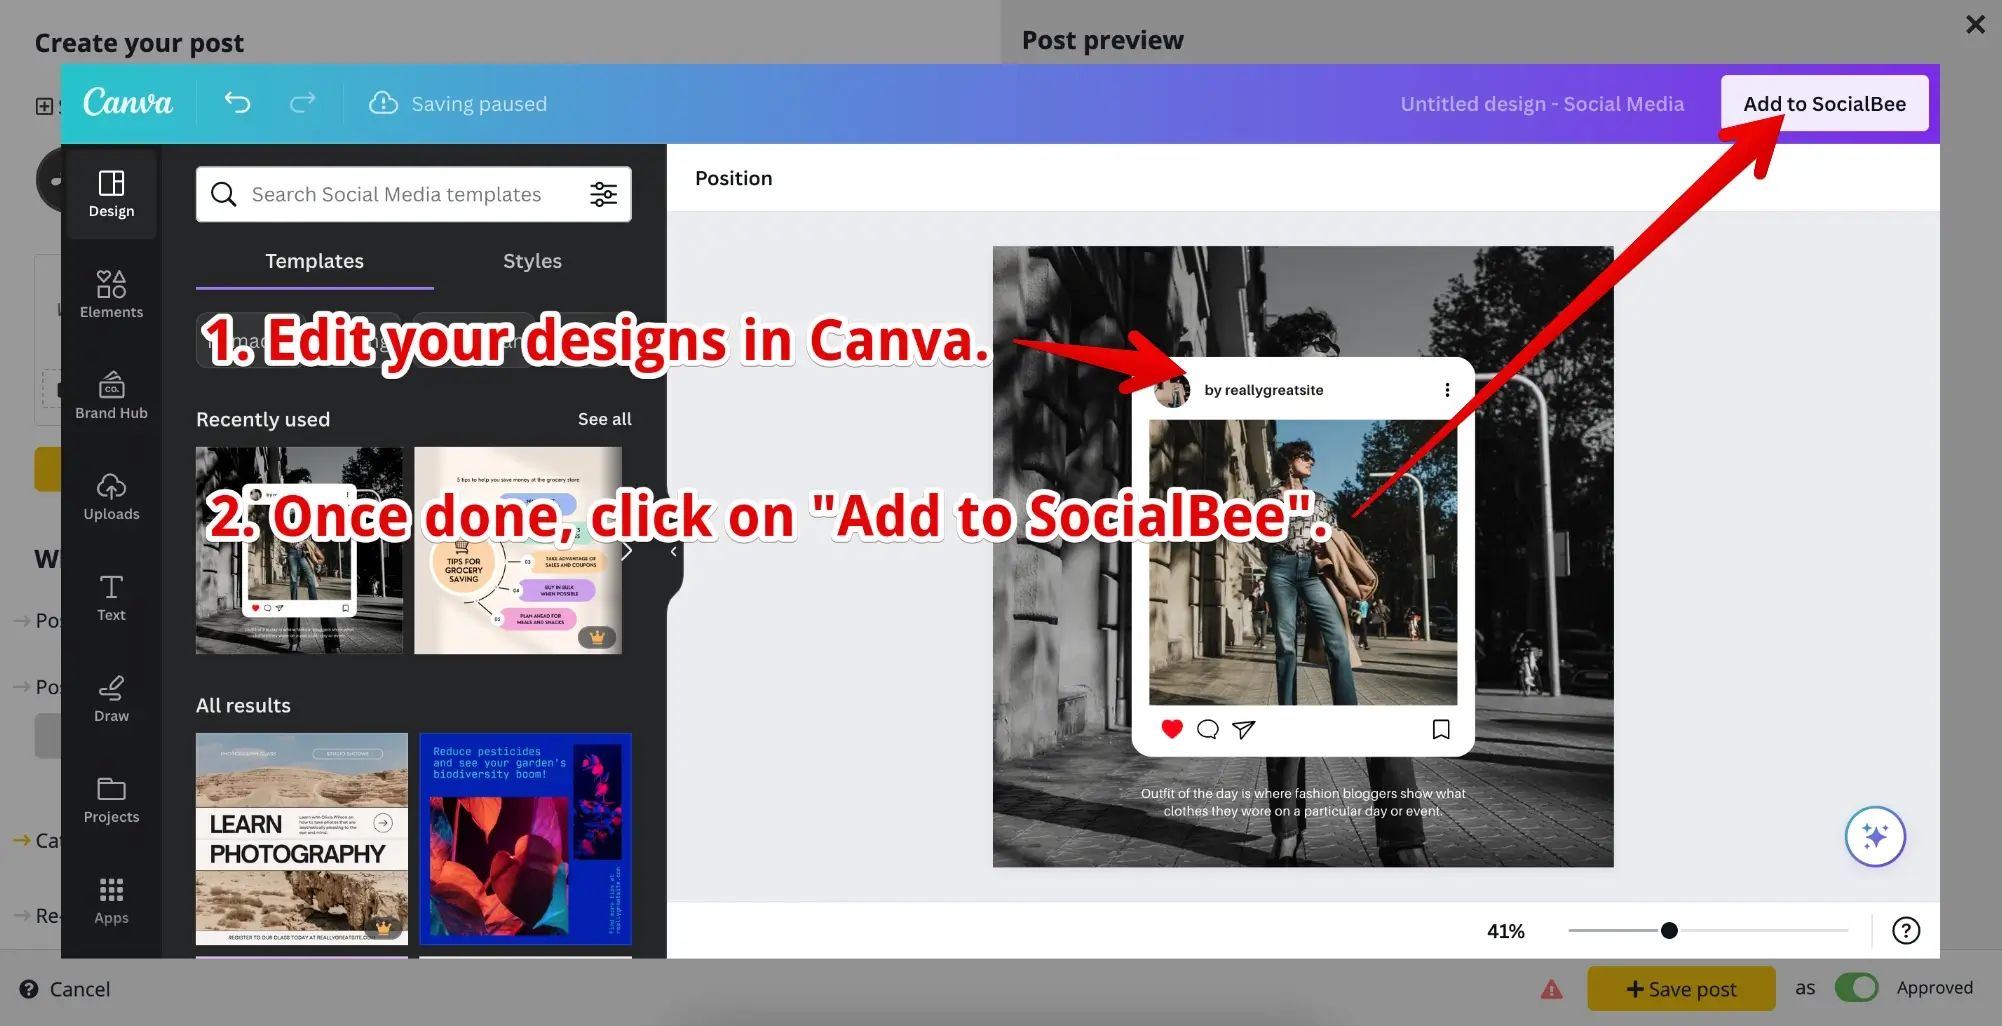The width and height of the screenshot is (2002, 1026).
Task: Click the fashion photo in the canvas
Action: [1303, 562]
